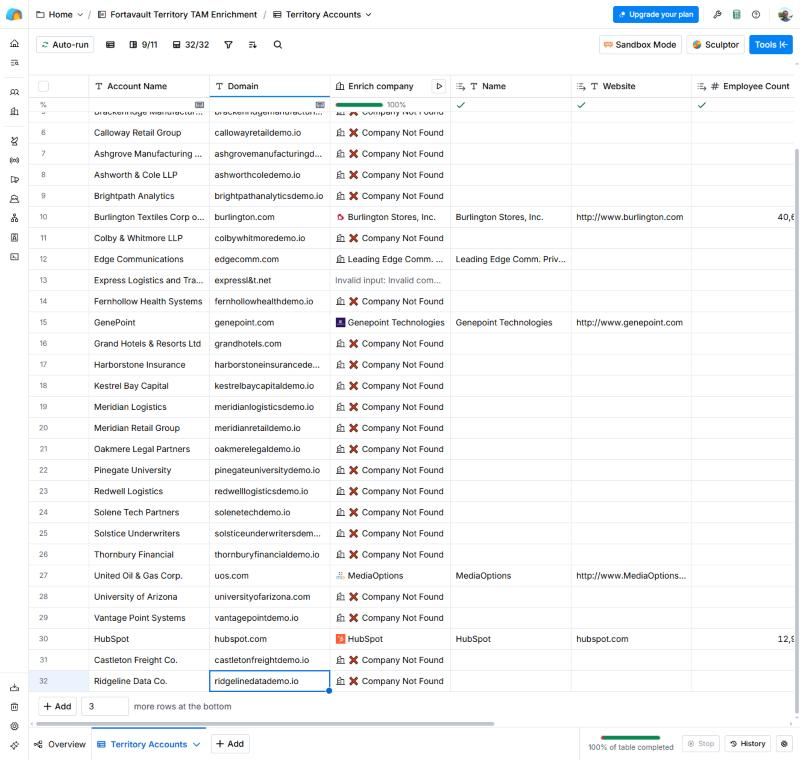The image size is (800, 760).
Task: Click the row height icon in toolbar
Action: click(x=110, y=45)
